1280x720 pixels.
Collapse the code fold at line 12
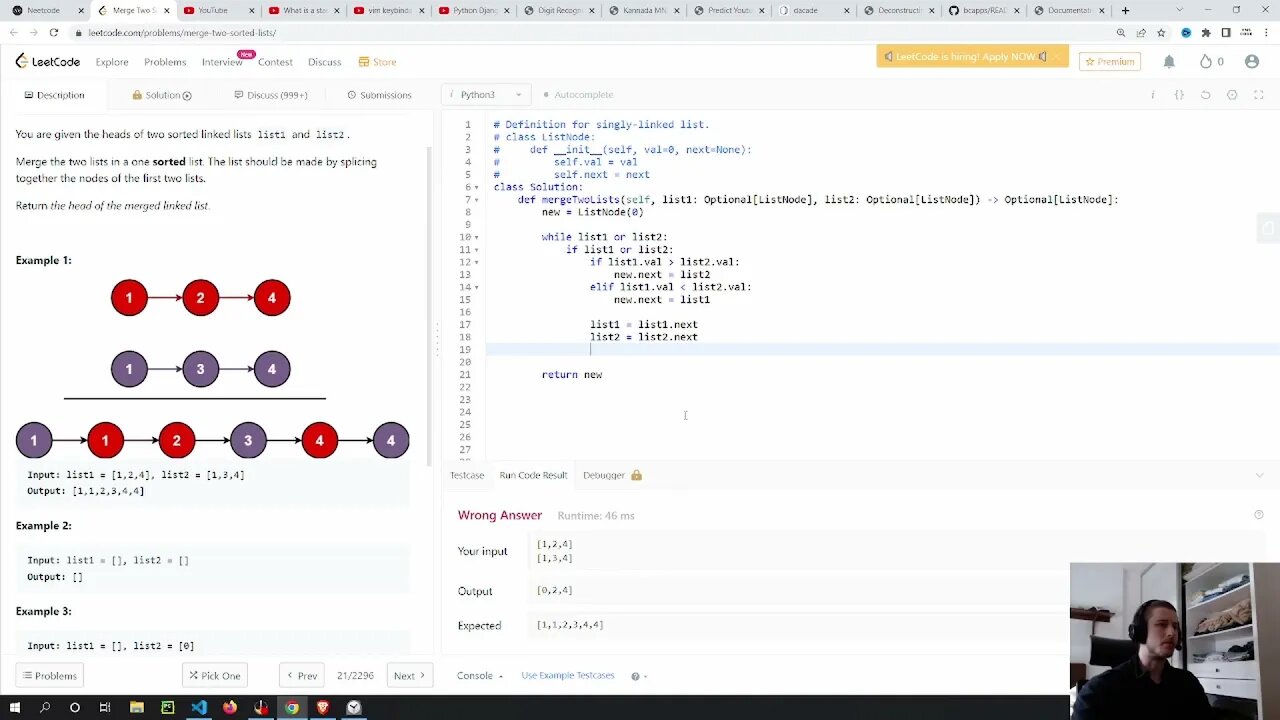coord(476,262)
